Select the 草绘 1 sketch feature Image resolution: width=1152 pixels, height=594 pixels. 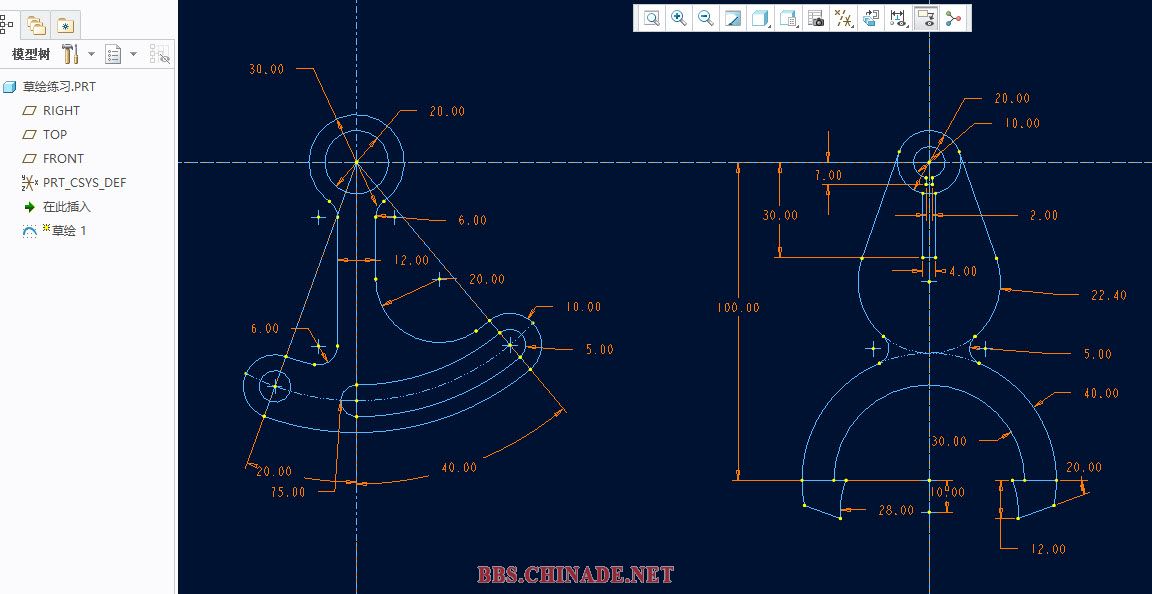pyautogui.click(x=68, y=231)
